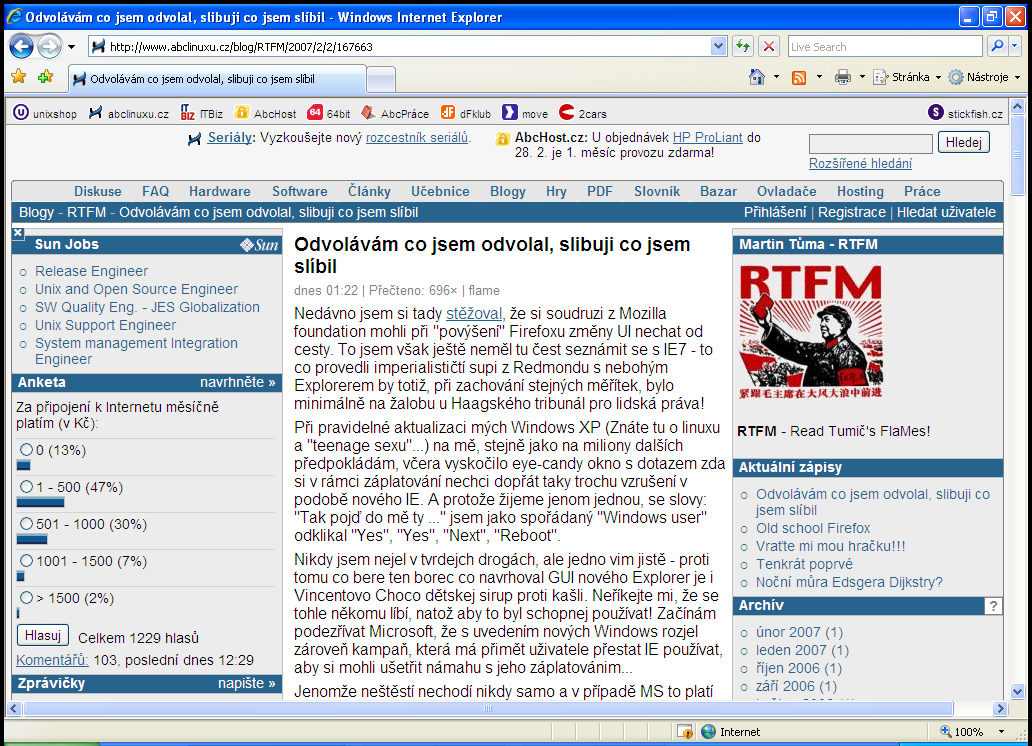The height and width of the screenshot is (746, 1032).
Task: Submit the poll with Hlasuj button
Action: 43,635
